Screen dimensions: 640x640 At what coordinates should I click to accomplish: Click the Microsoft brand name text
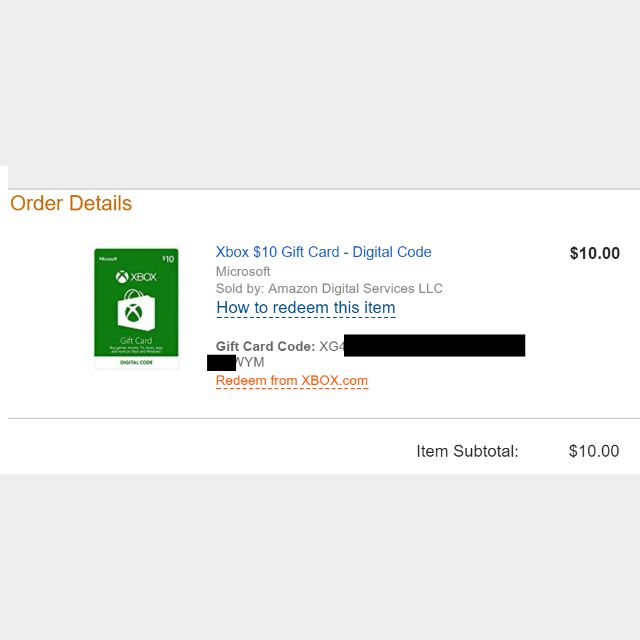(243, 271)
